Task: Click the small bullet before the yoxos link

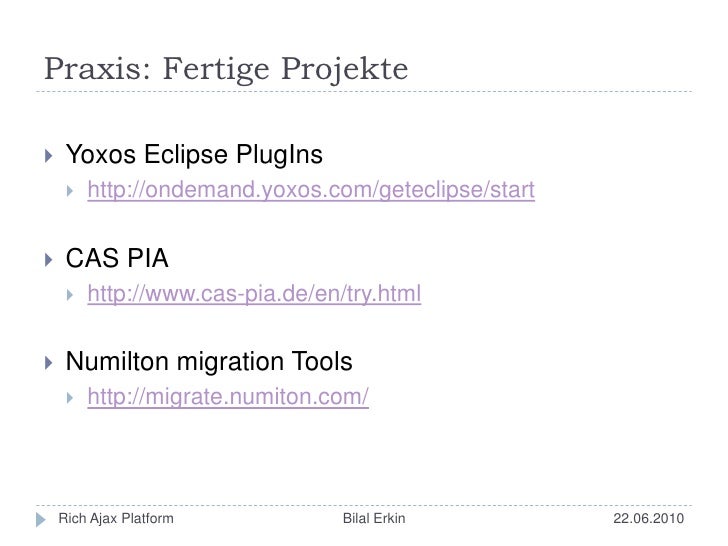Action: coord(70,190)
